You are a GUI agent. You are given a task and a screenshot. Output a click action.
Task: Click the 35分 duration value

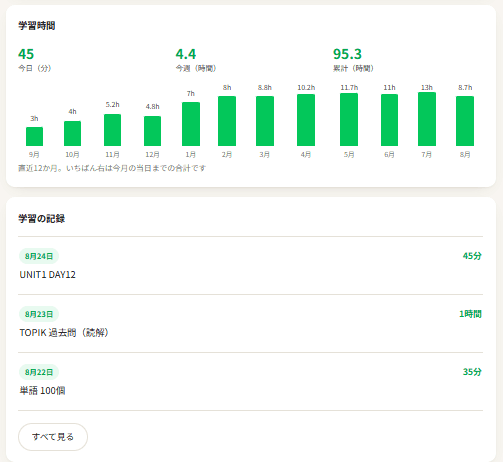pos(472,372)
